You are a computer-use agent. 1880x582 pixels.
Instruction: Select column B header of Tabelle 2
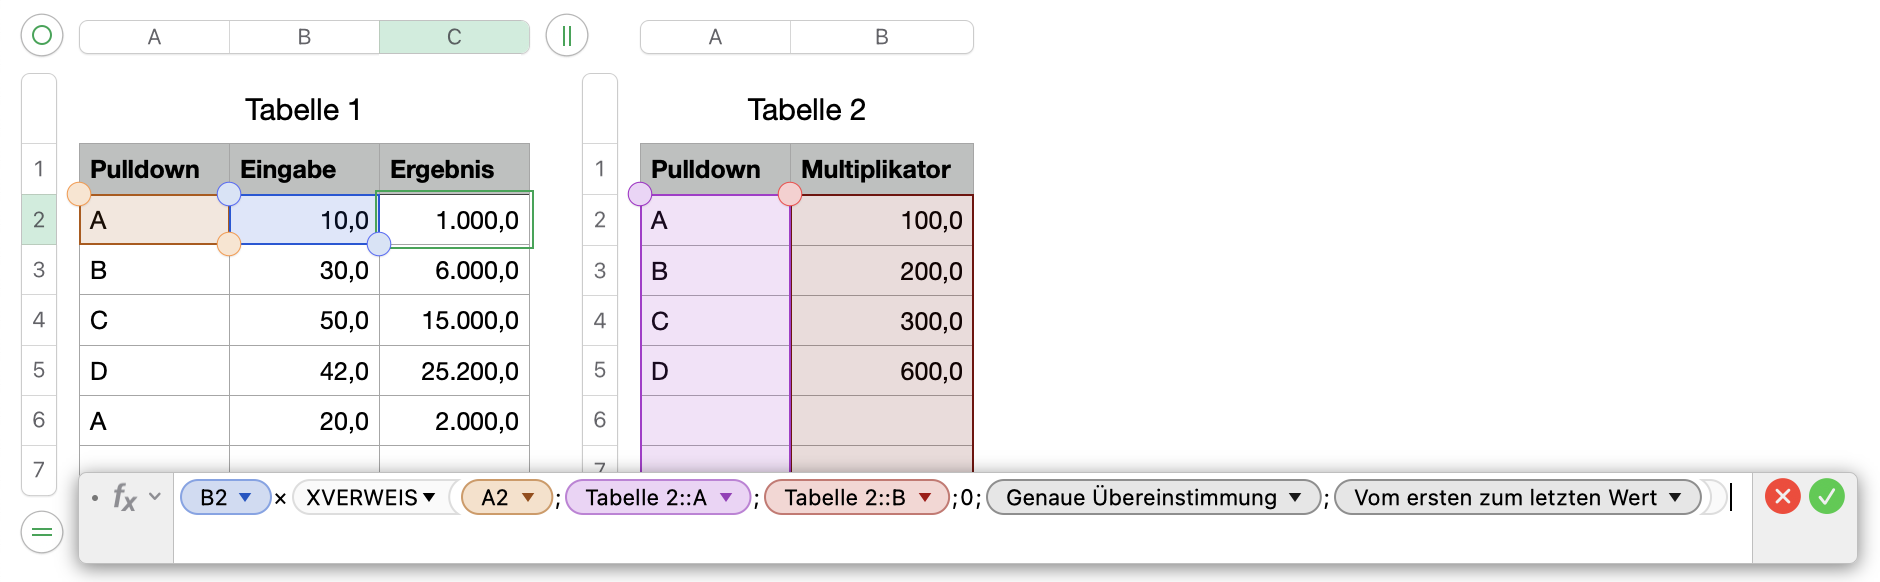(x=881, y=37)
